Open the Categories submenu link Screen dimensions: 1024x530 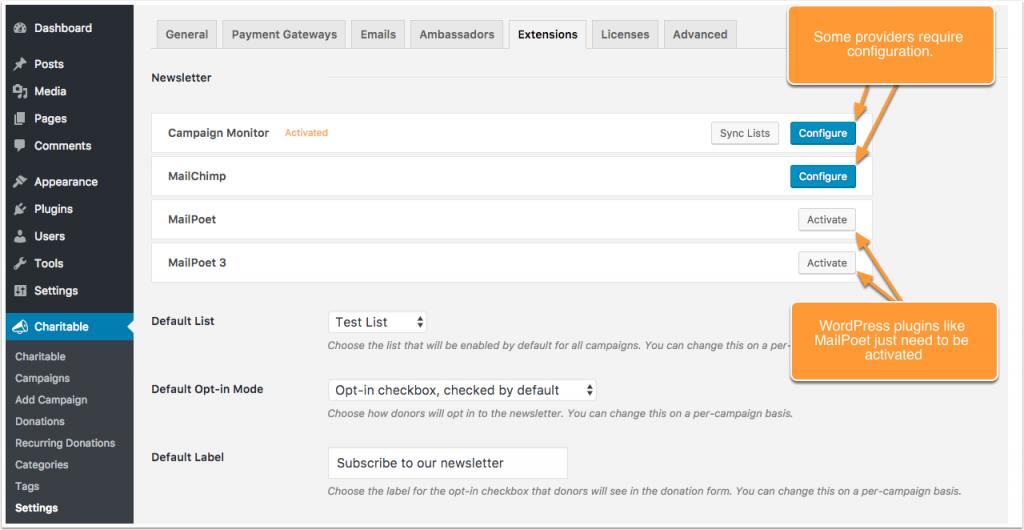(42, 465)
